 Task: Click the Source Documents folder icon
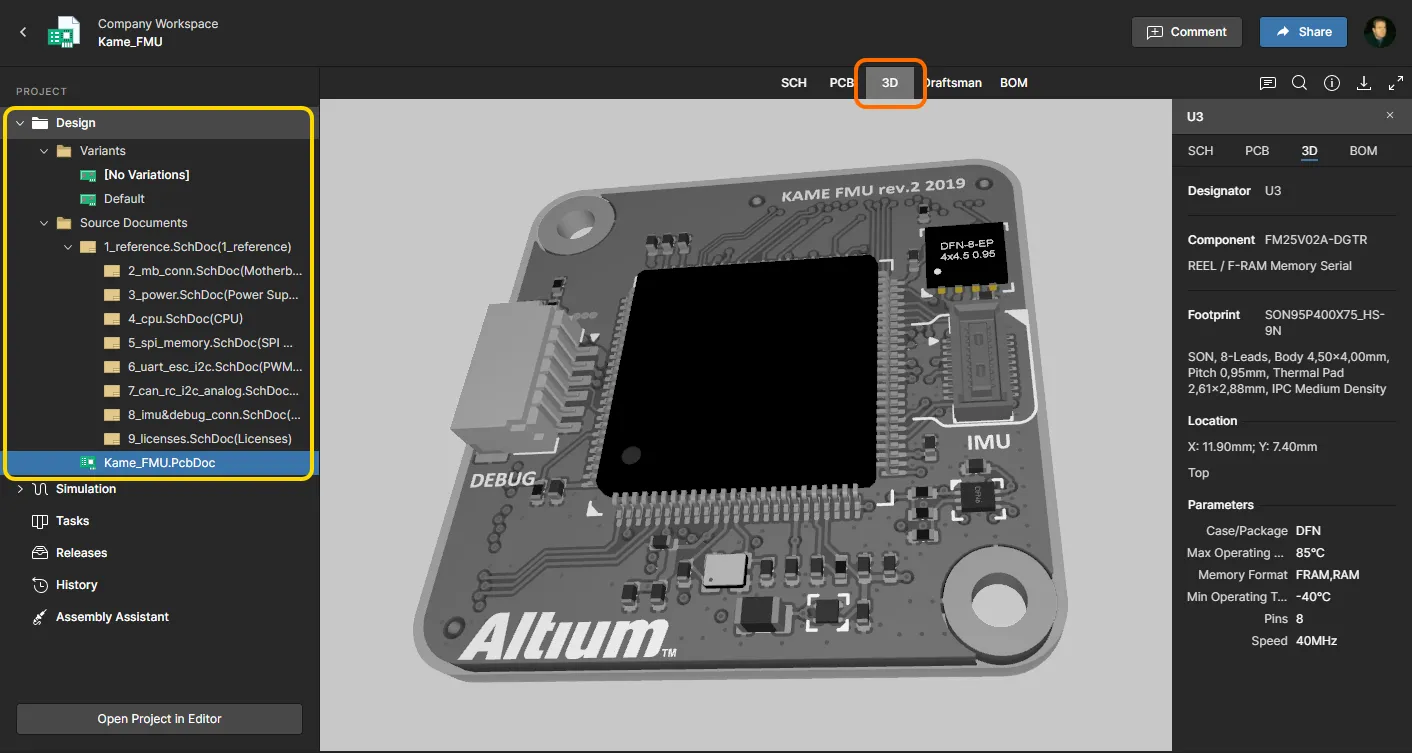64,223
